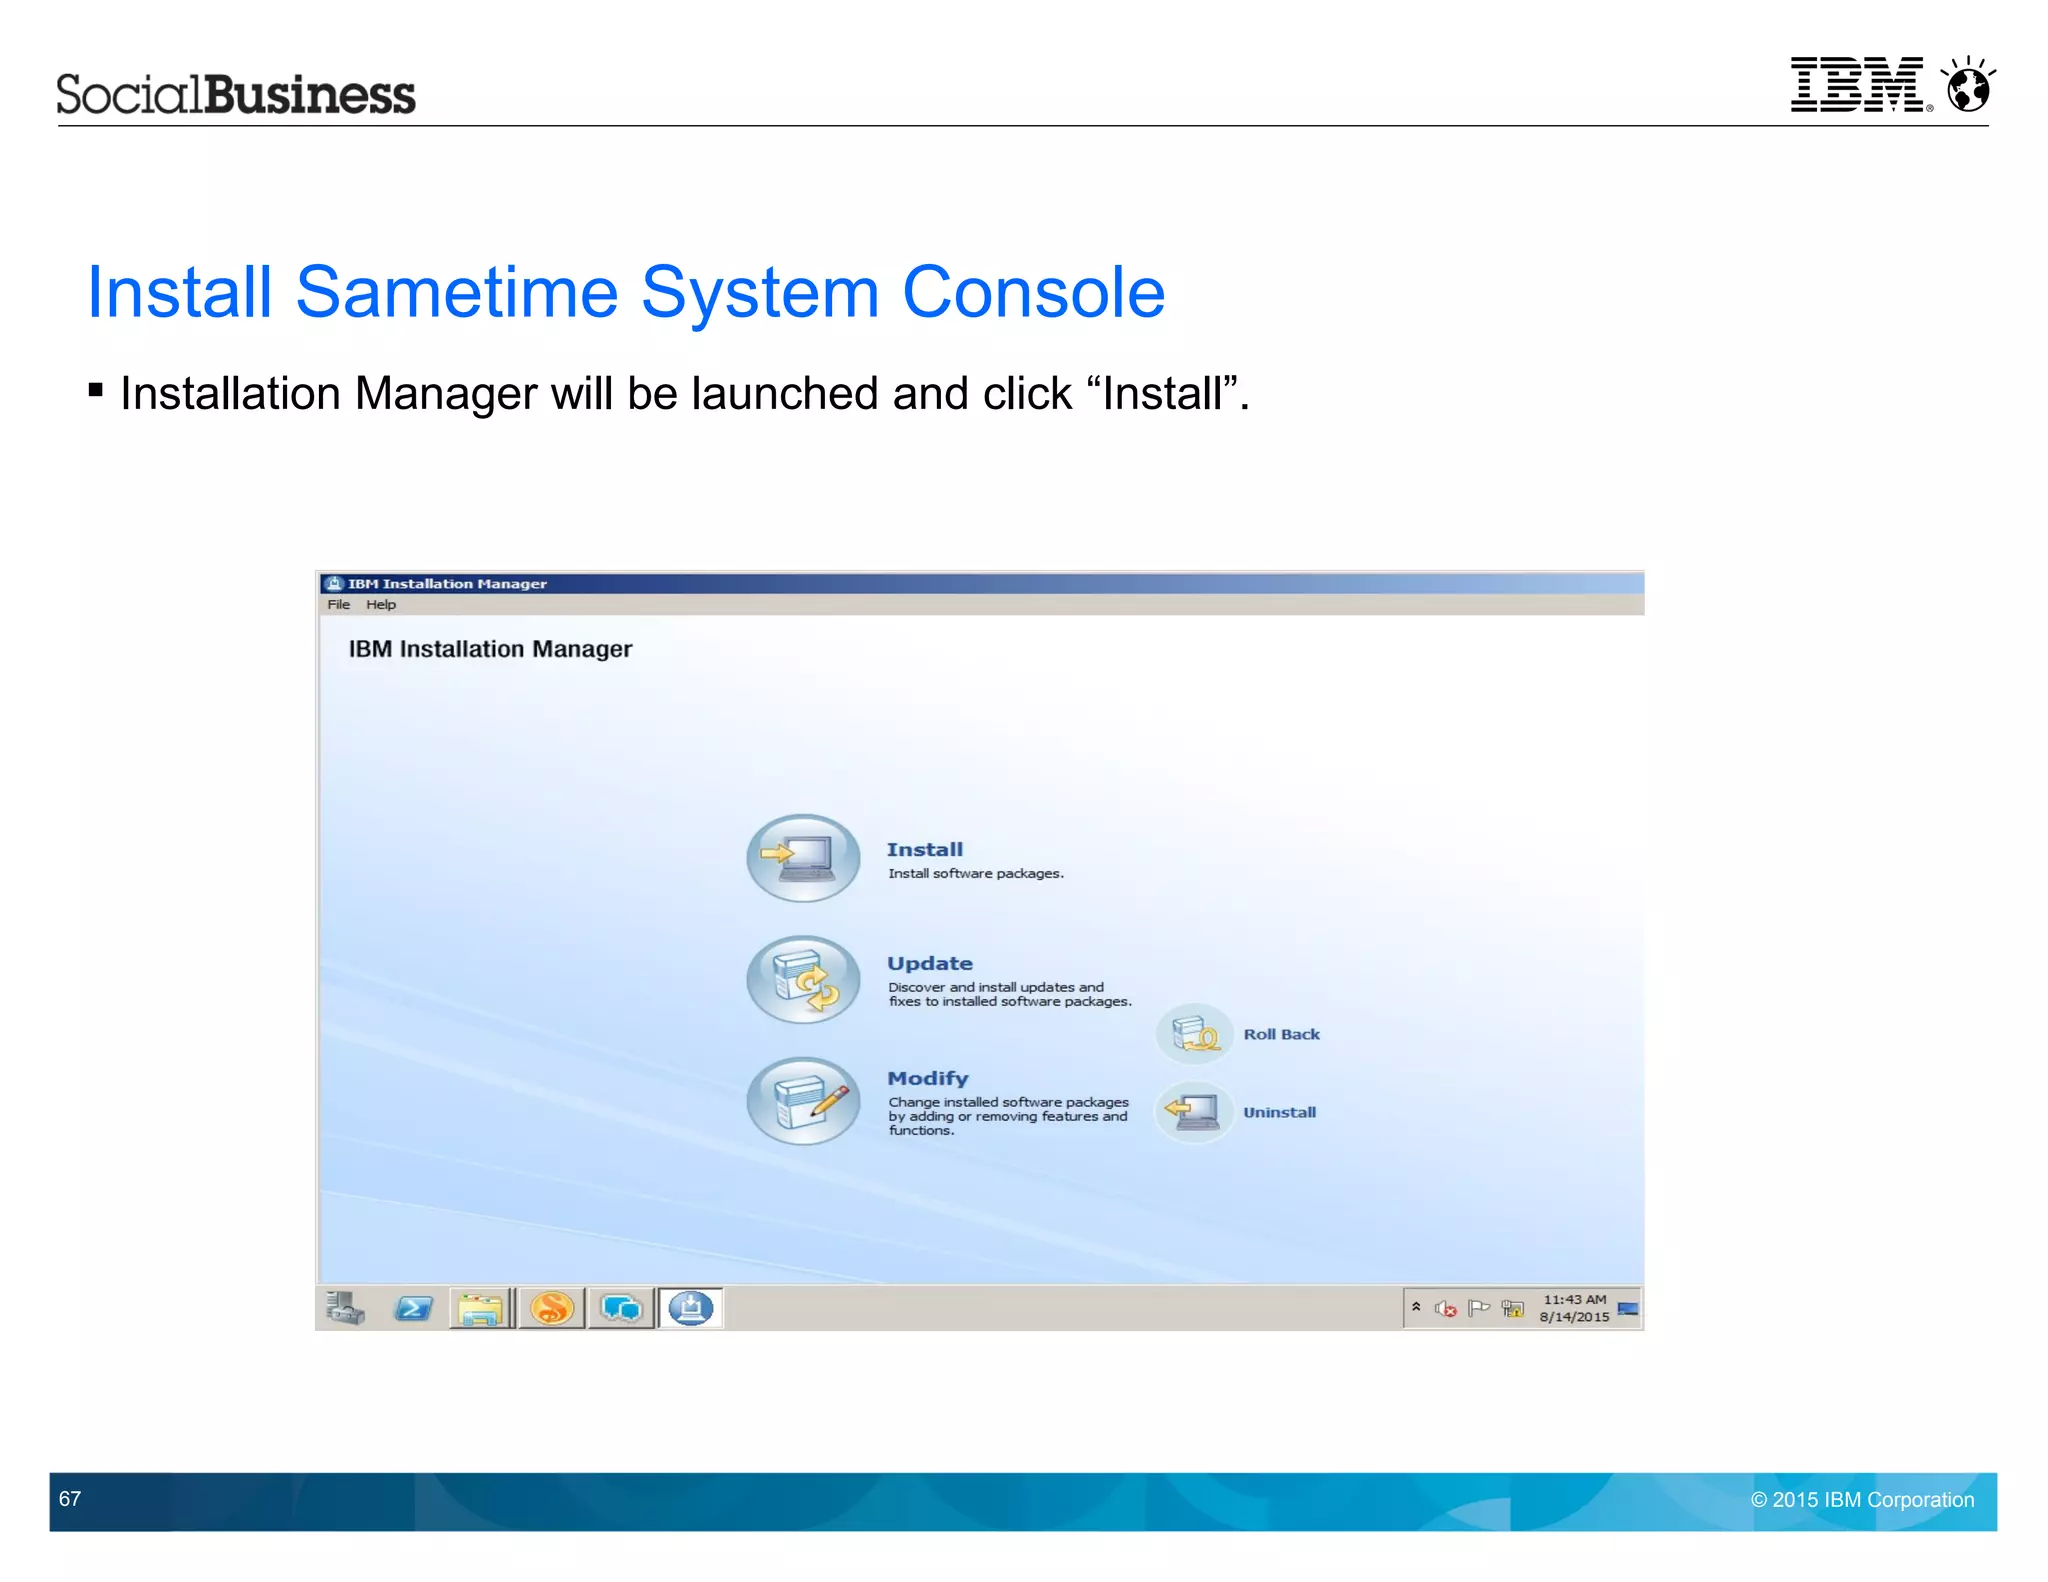Switch to the orange S taskbar app

(551, 1308)
